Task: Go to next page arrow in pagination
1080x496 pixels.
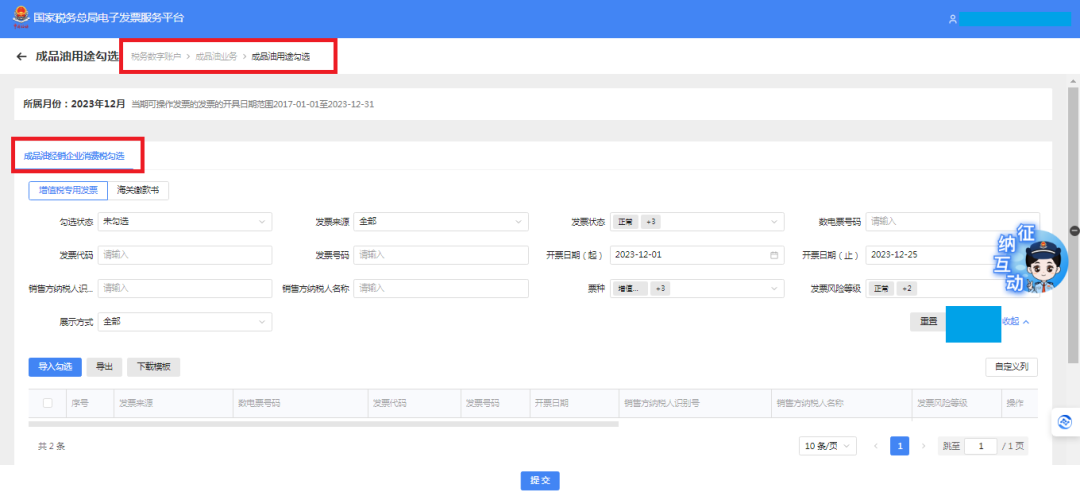Action: pyautogui.click(x=923, y=446)
